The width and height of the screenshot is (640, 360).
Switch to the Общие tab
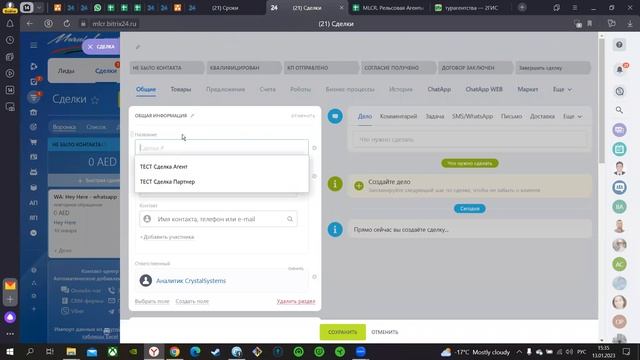146,89
